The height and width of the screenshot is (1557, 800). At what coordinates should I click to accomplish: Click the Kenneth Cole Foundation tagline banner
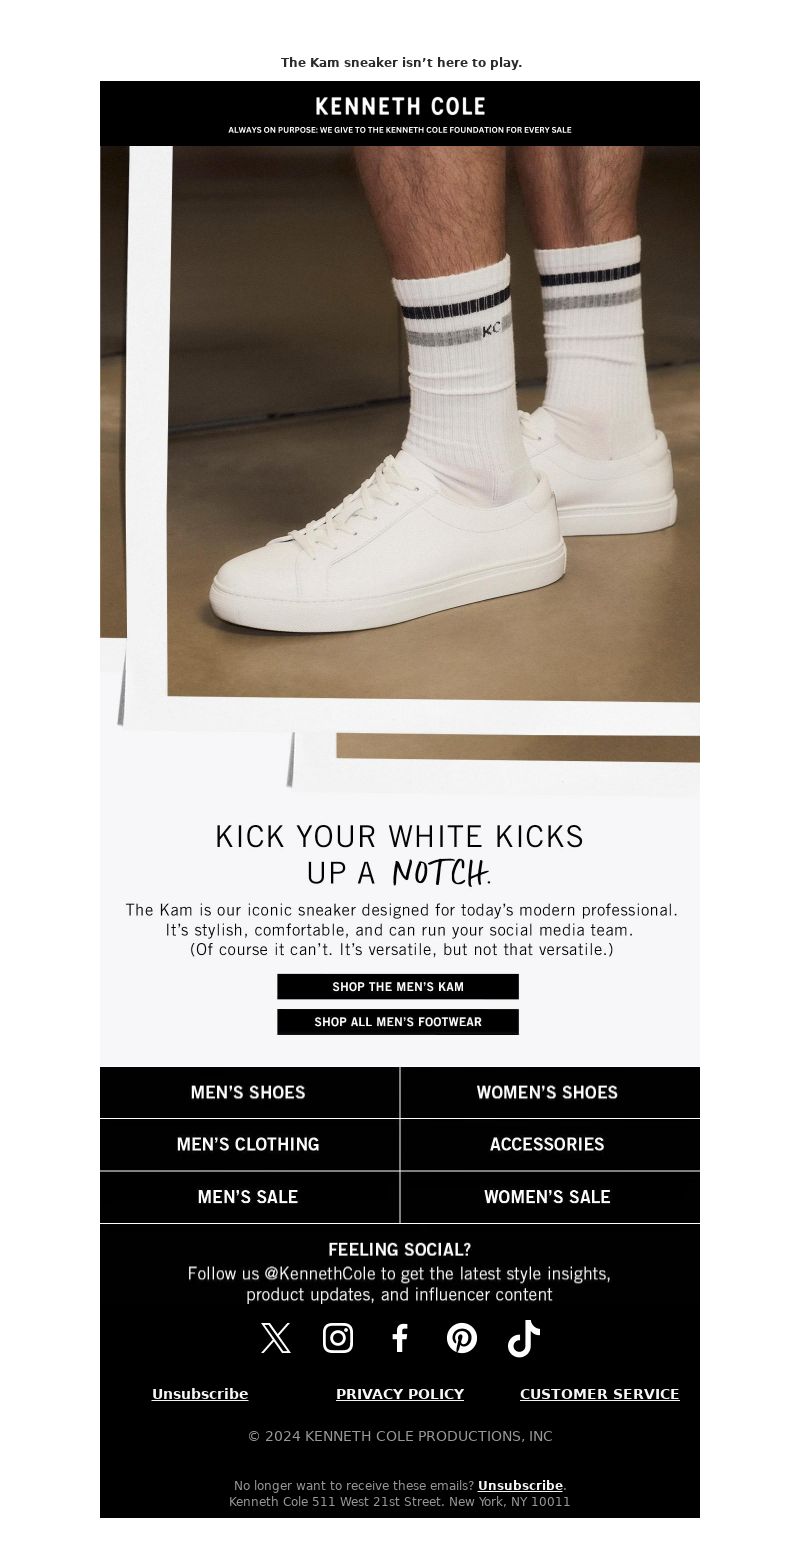(x=400, y=130)
